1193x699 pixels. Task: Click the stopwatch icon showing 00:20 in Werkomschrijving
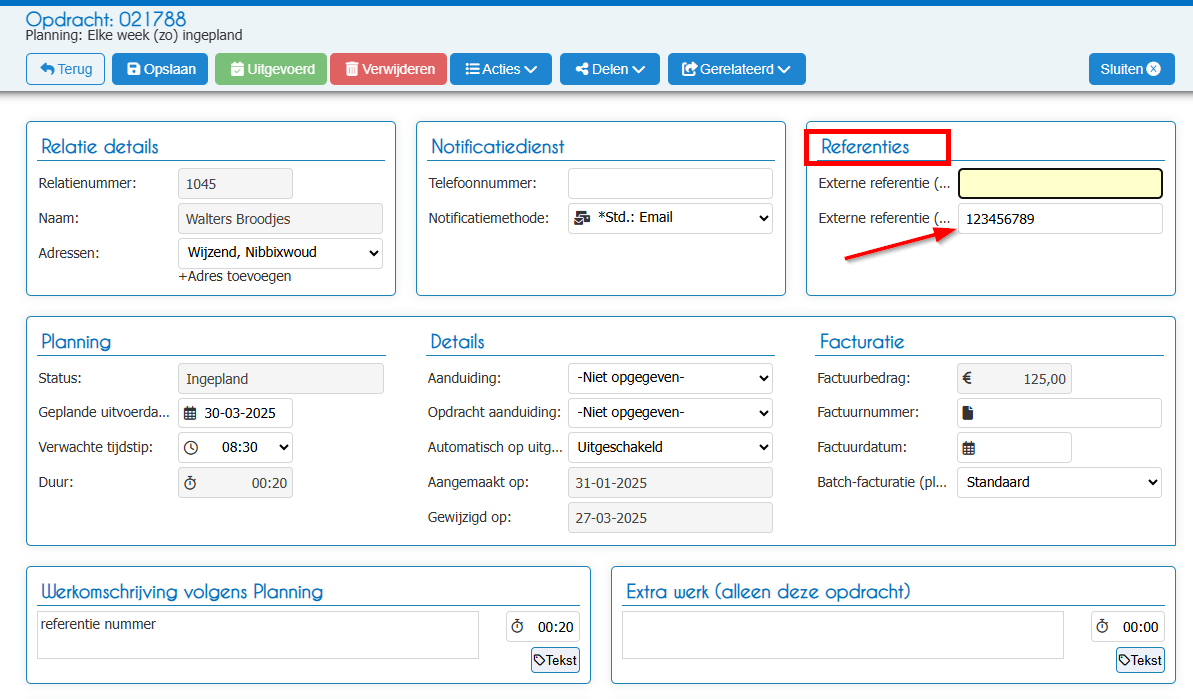(517, 627)
